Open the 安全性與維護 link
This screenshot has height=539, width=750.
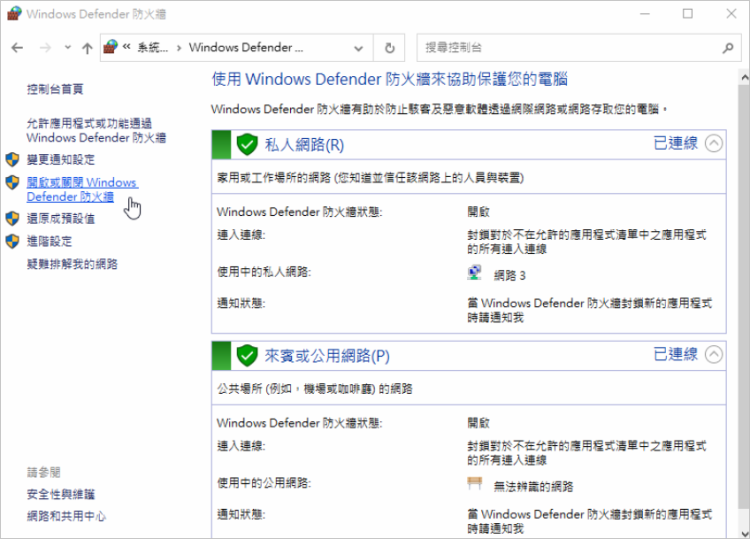pos(61,494)
